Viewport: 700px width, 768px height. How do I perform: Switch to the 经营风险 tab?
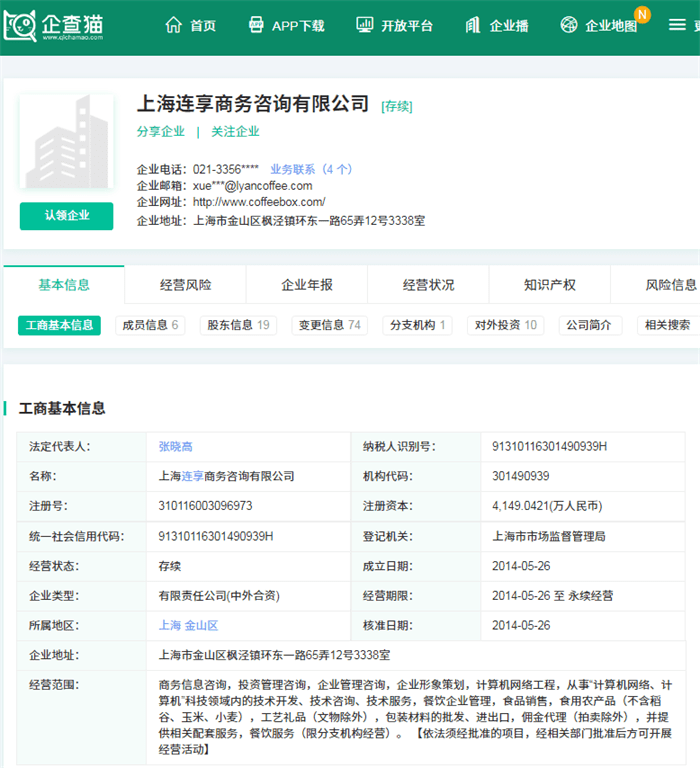coord(186,285)
